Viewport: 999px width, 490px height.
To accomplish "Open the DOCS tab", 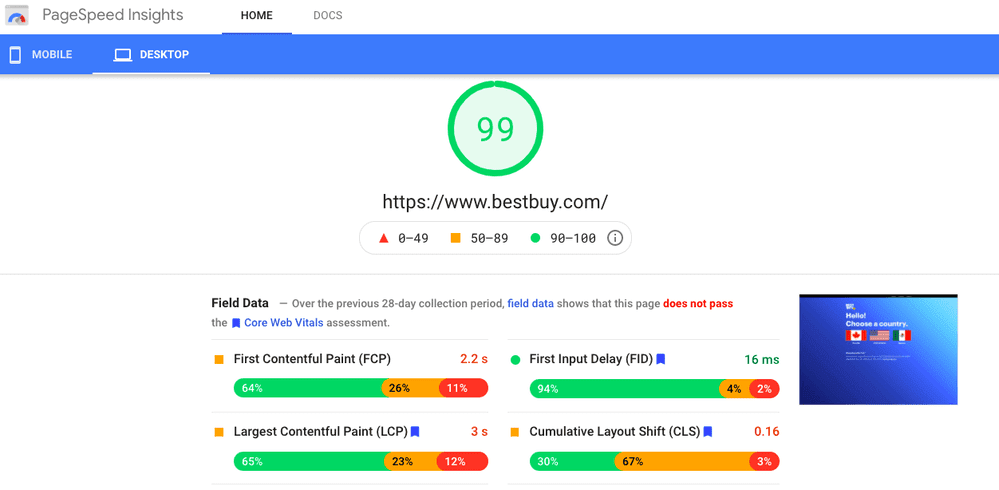I will (327, 16).
